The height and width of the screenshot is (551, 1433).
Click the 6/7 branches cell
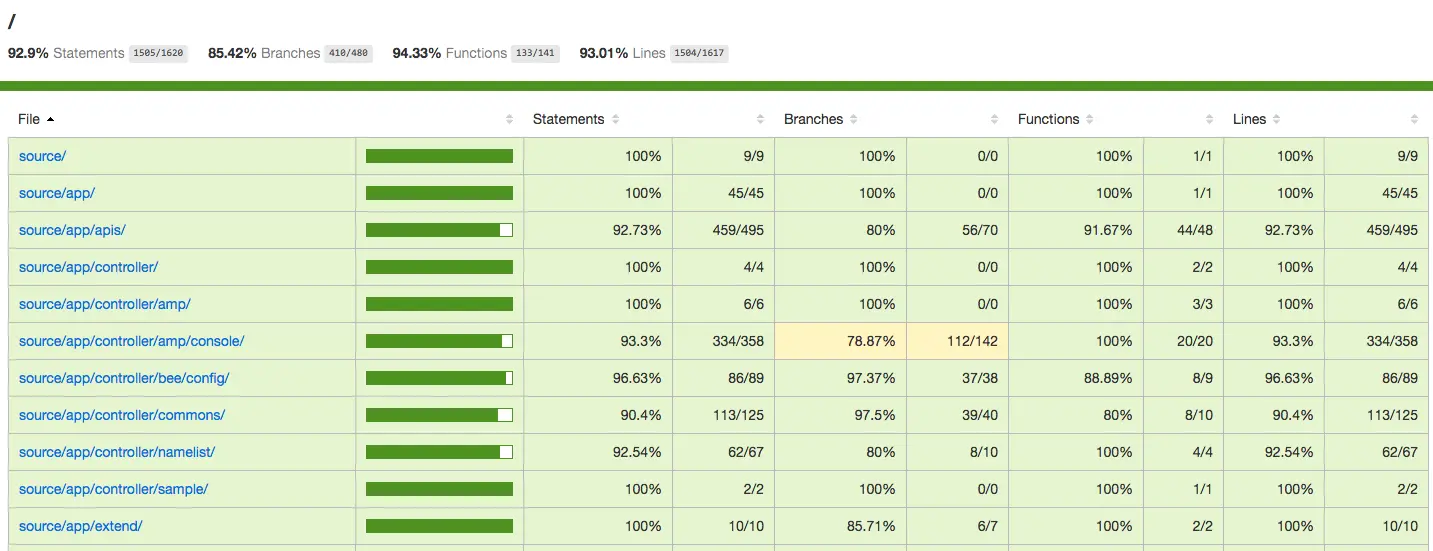(958, 526)
